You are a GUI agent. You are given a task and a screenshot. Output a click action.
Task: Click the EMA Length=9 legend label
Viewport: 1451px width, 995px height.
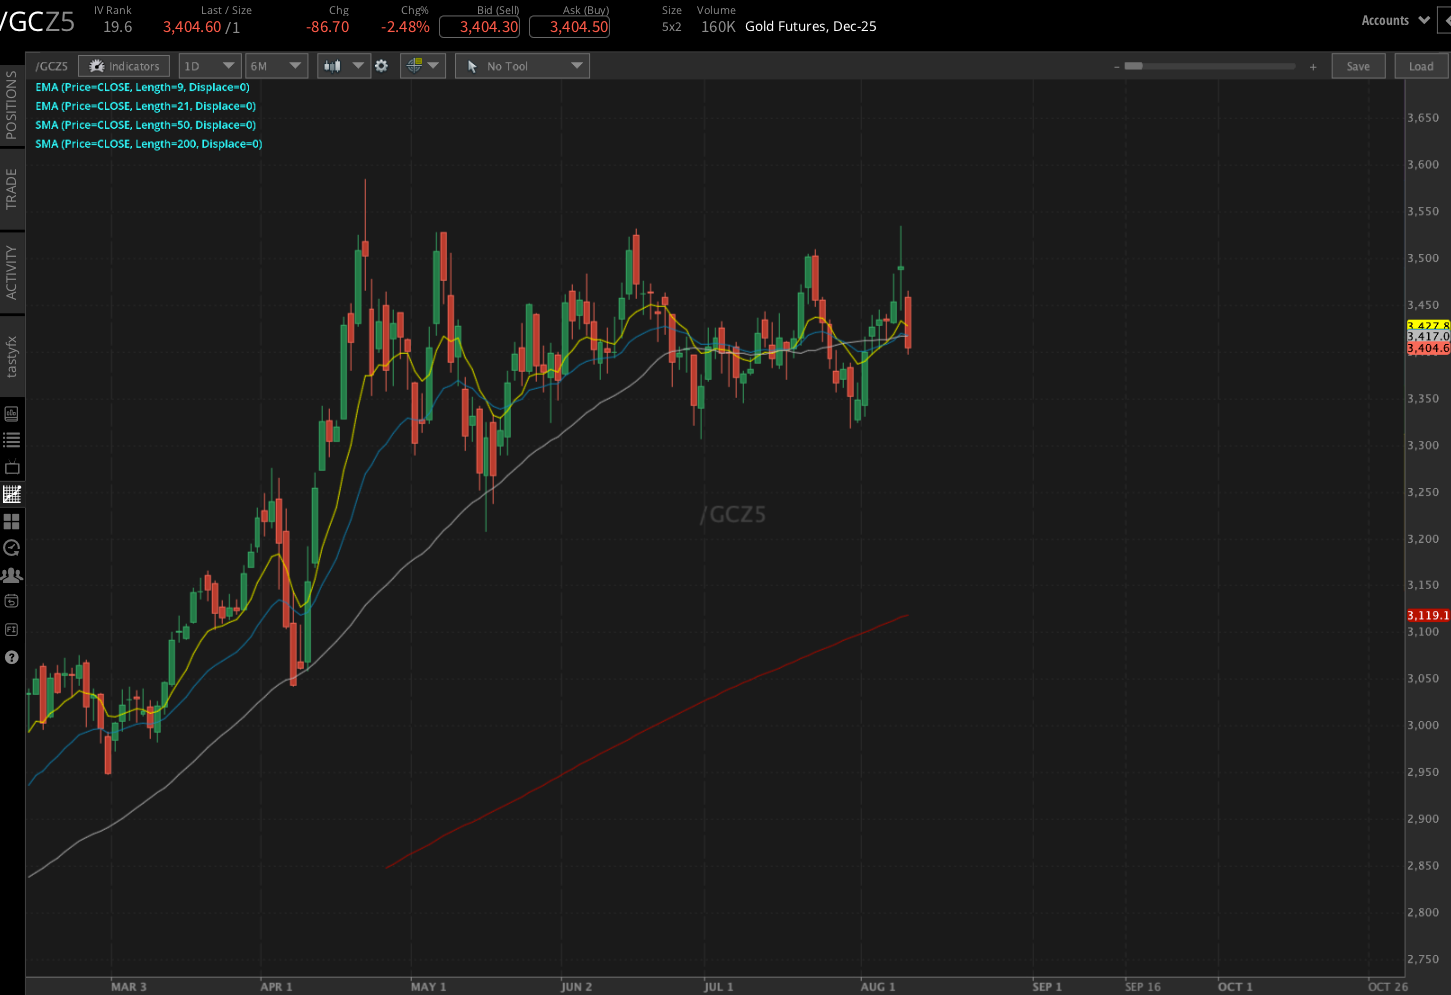141,87
